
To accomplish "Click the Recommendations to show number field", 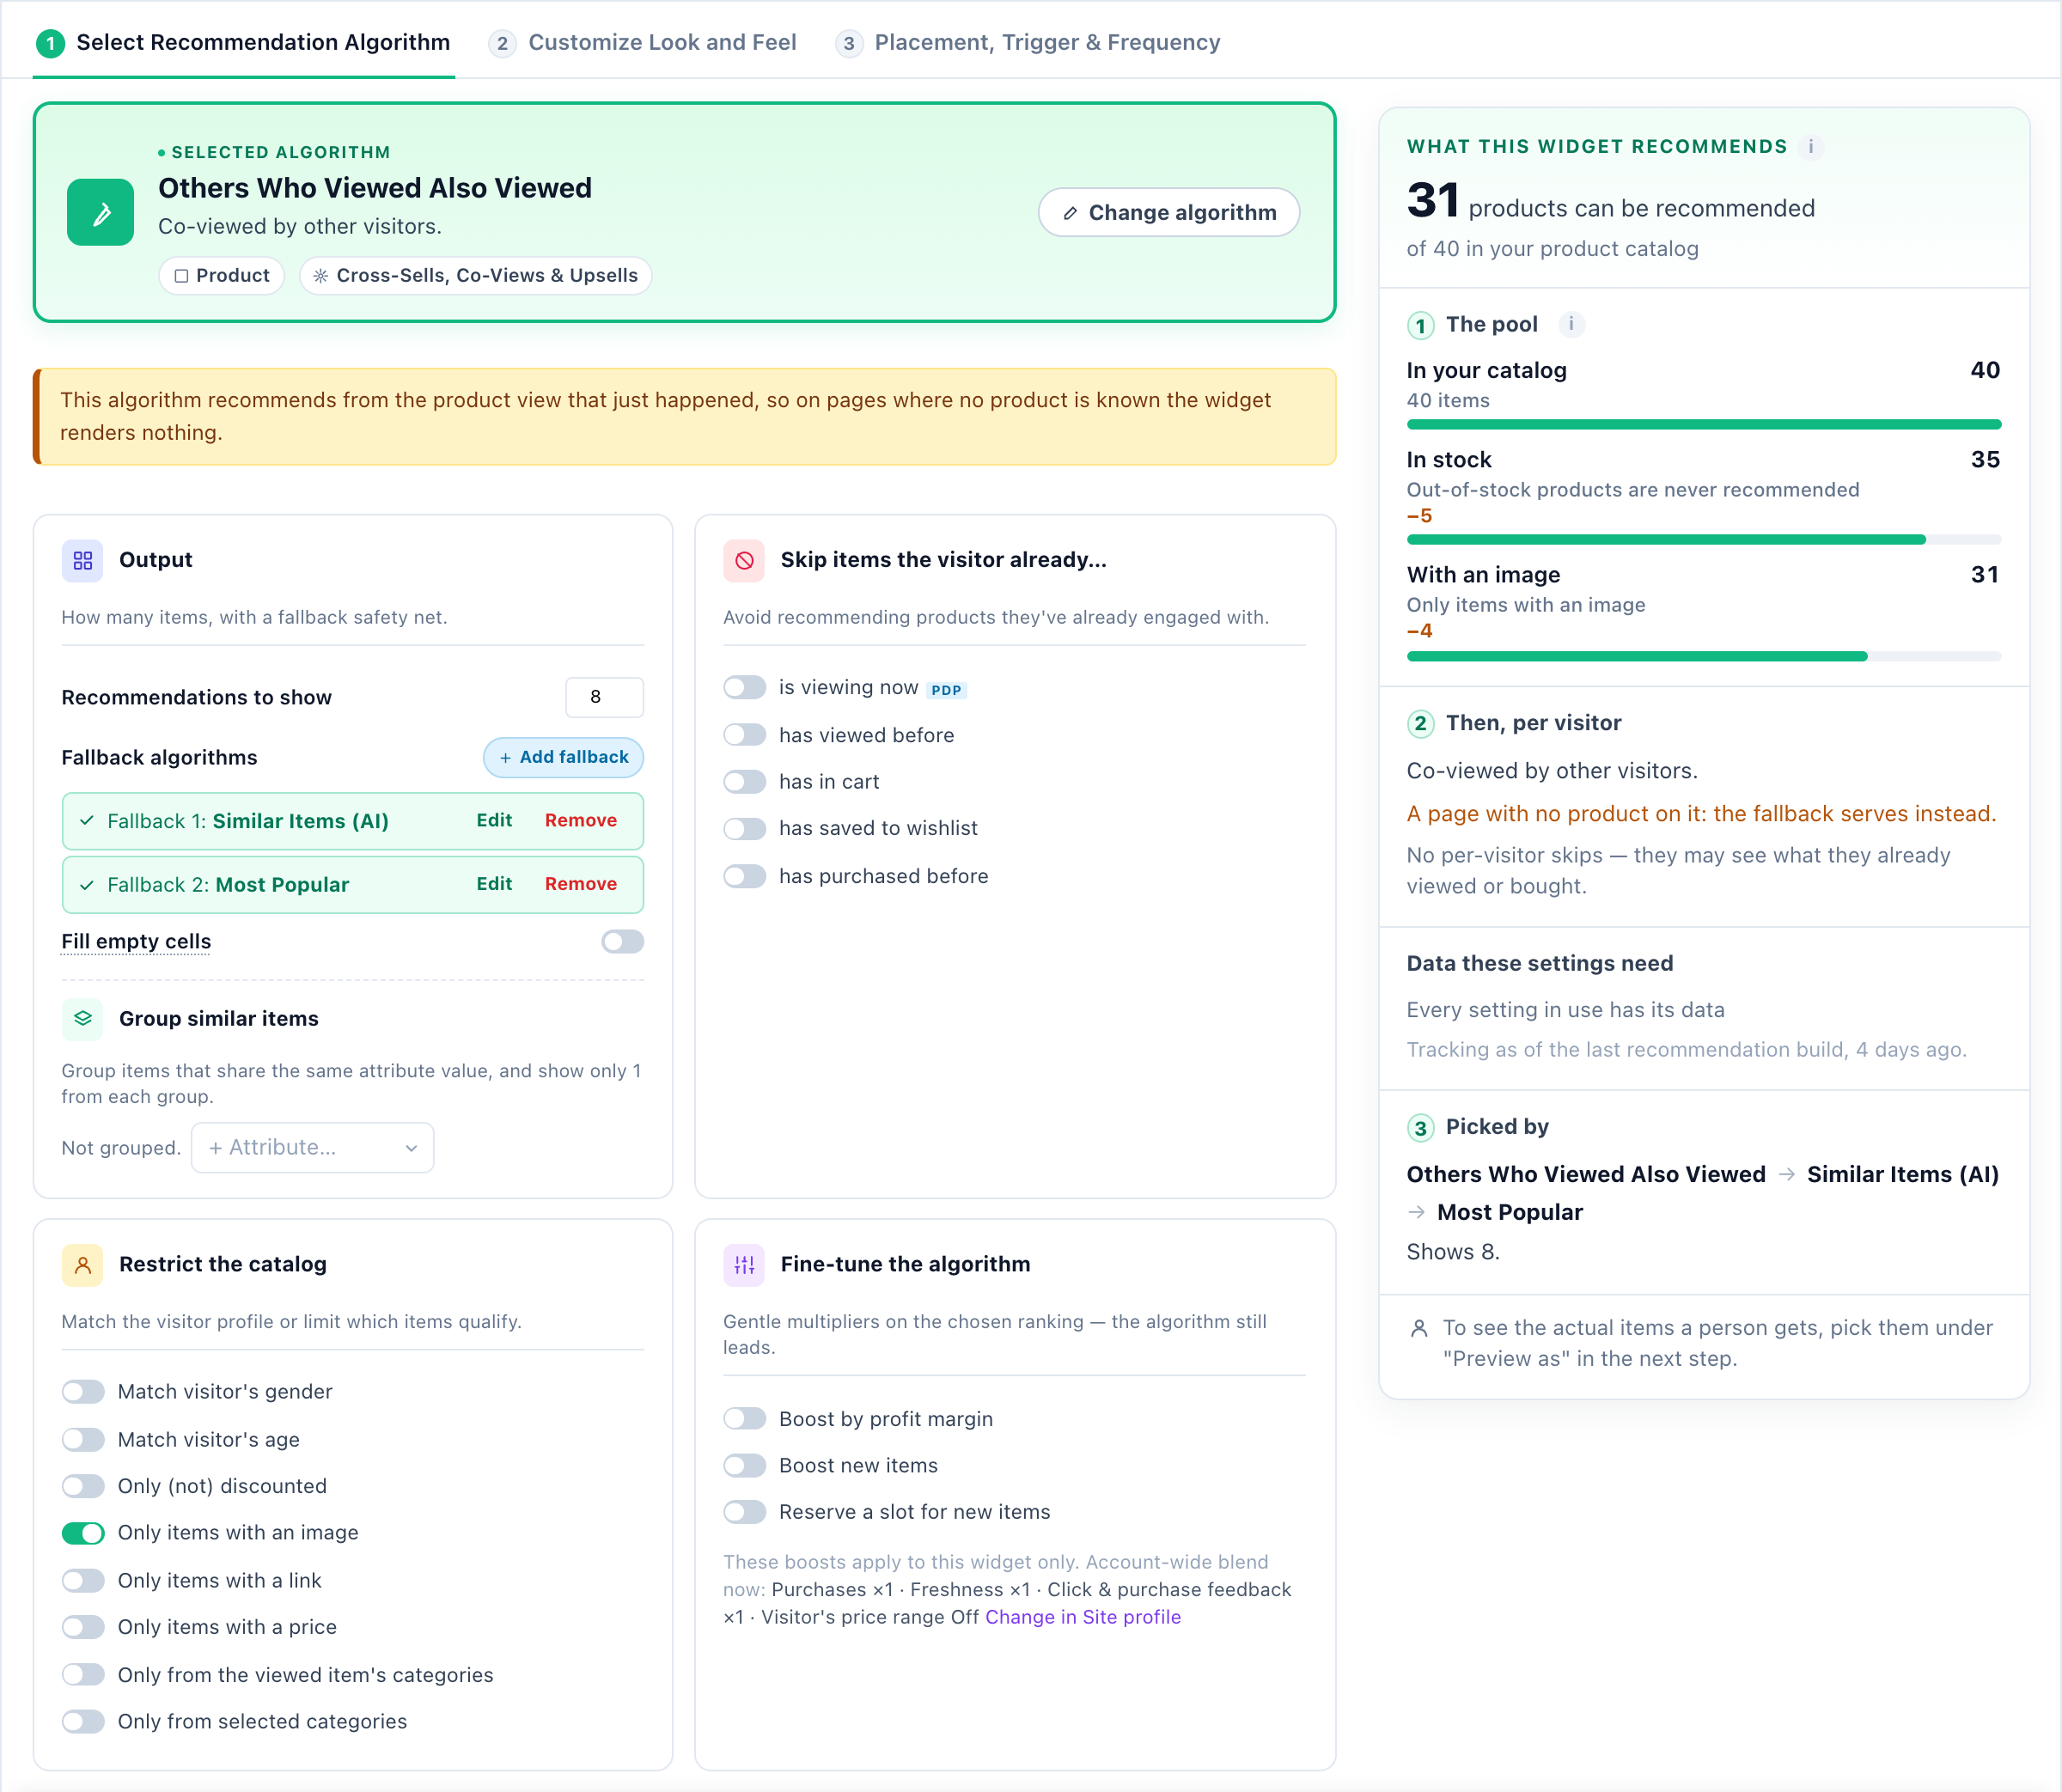I will [604, 697].
